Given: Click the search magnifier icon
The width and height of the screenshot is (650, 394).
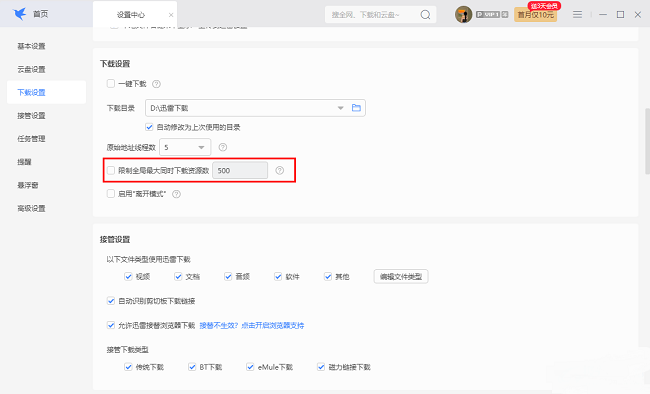Looking at the screenshot, I should (425, 15).
